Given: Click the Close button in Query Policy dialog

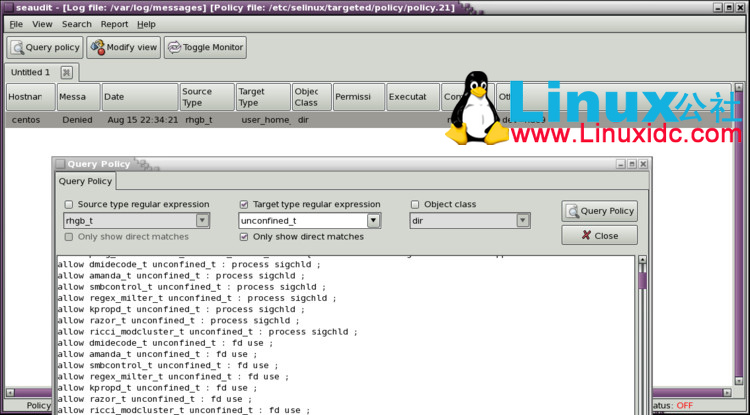Looking at the screenshot, I should pos(599,235).
